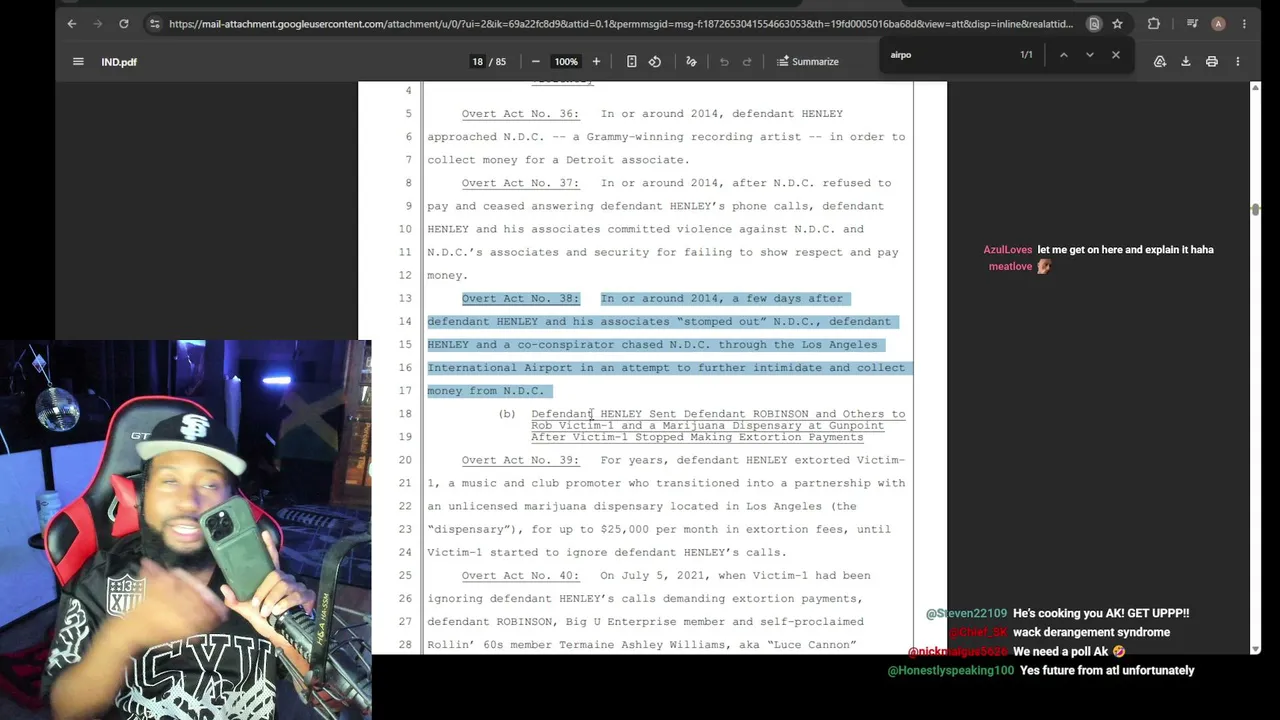Click the PDF save-with-edits icon
The width and height of the screenshot is (1280, 720).
[x=1160, y=62]
